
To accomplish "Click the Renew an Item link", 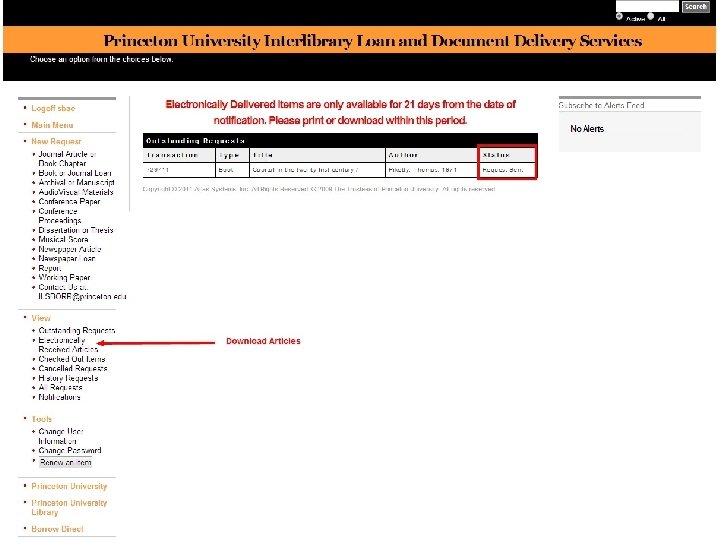I will 66,463.
